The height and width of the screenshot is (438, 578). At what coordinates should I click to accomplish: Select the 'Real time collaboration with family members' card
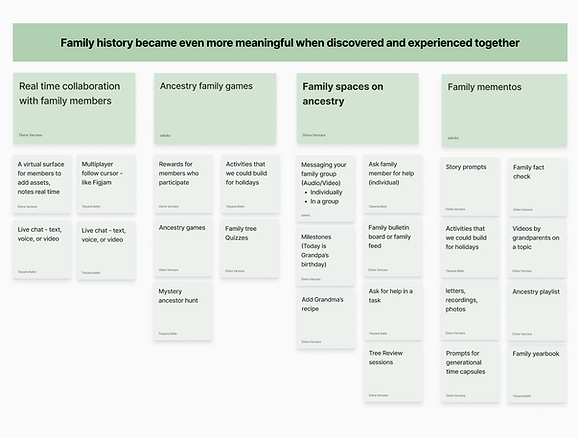pos(74,108)
